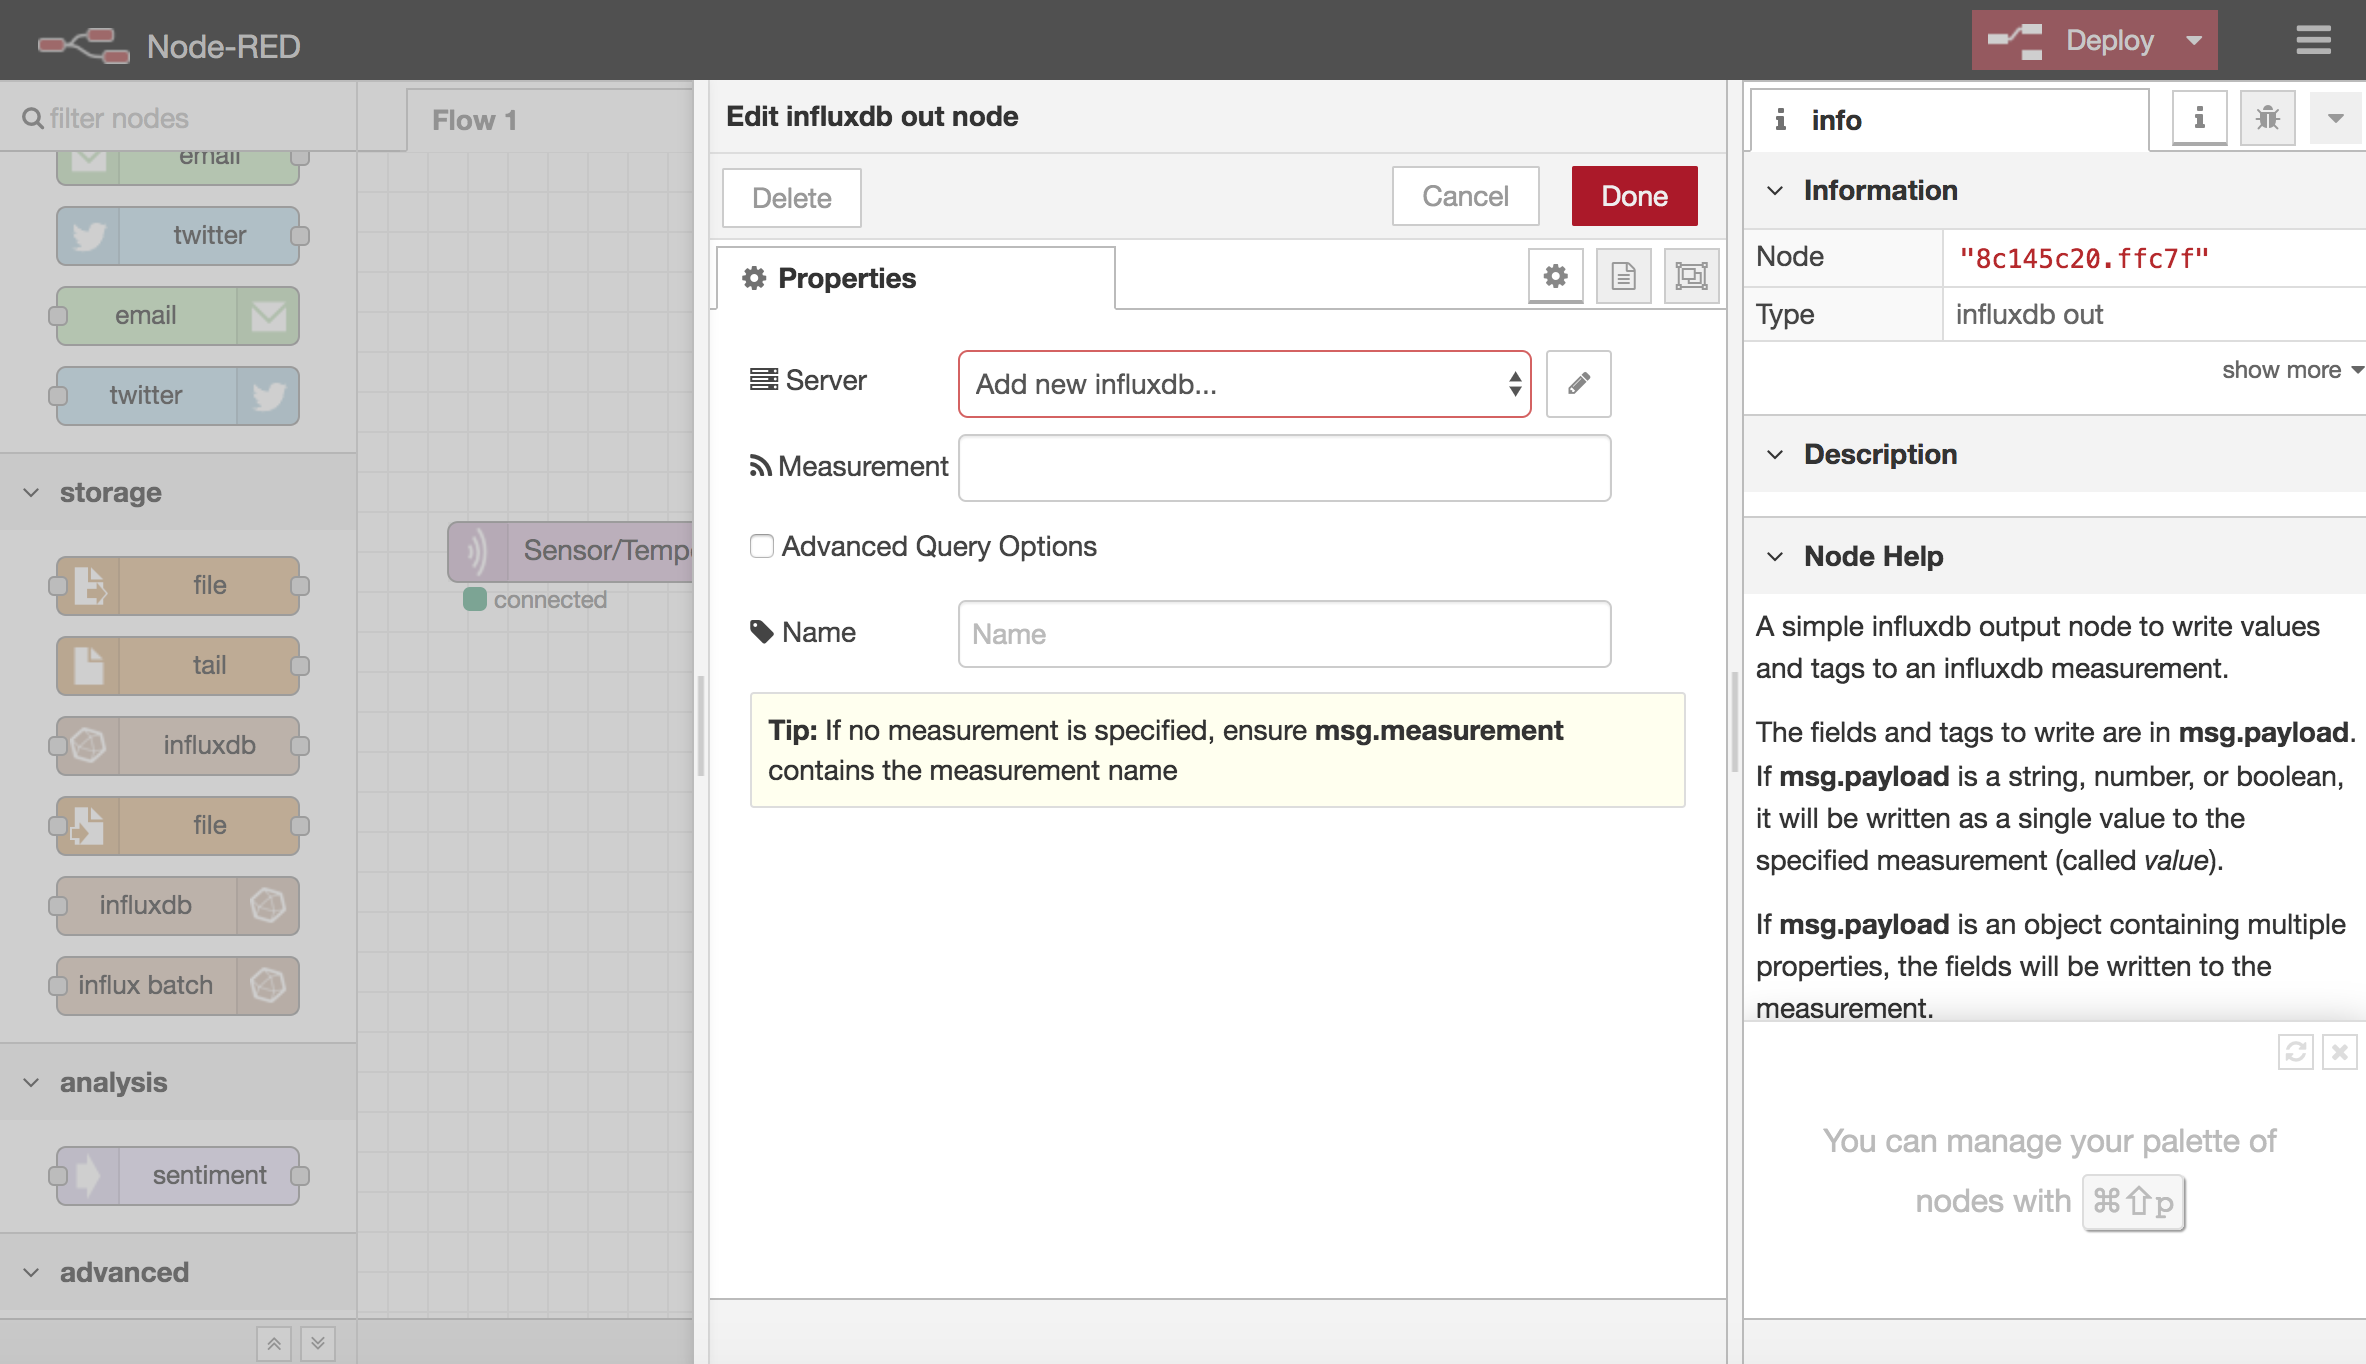Select the sentiment node in palette
Screen dimensions: 2366x1364
coord(178,1176)
